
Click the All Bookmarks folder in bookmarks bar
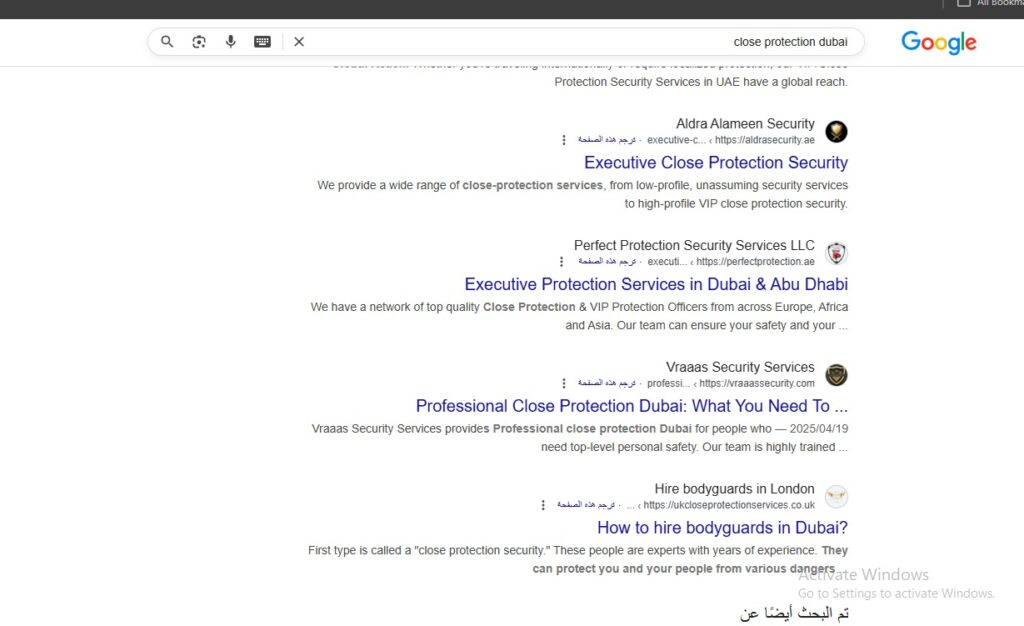point(990,3)
